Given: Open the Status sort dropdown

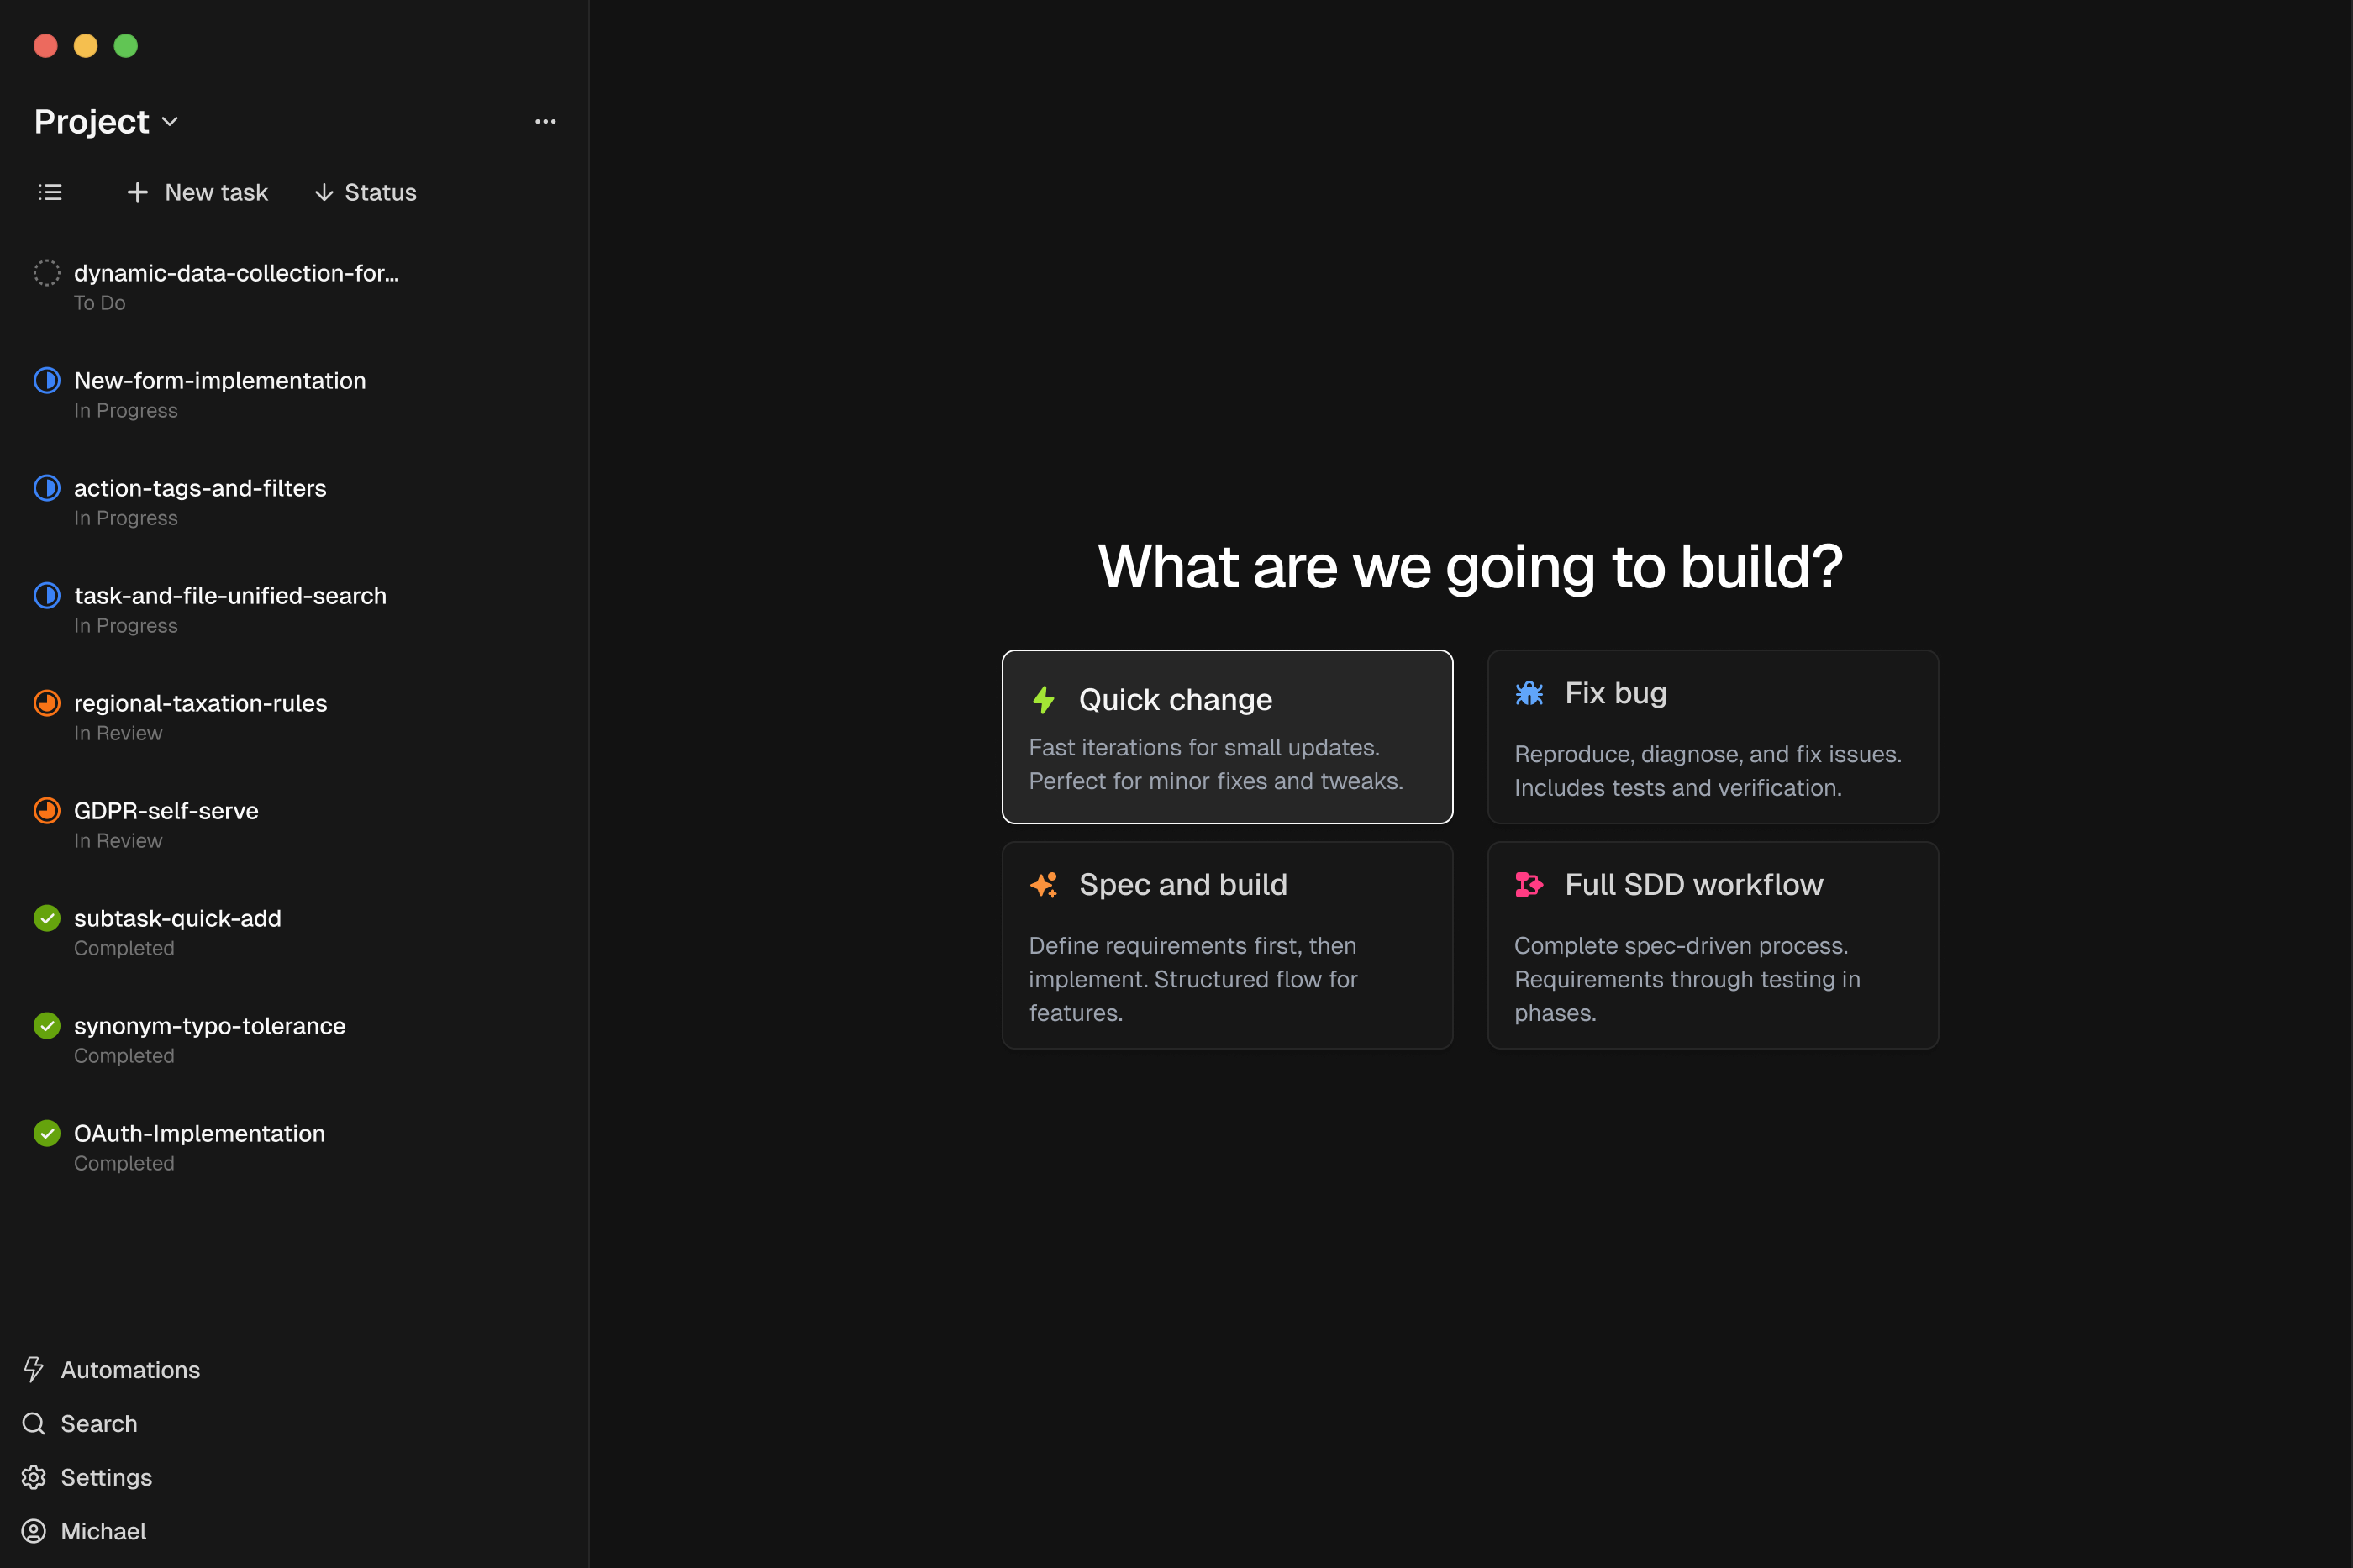Looking at the screenshot, I should pyautogui.click(x=365, y=192).
